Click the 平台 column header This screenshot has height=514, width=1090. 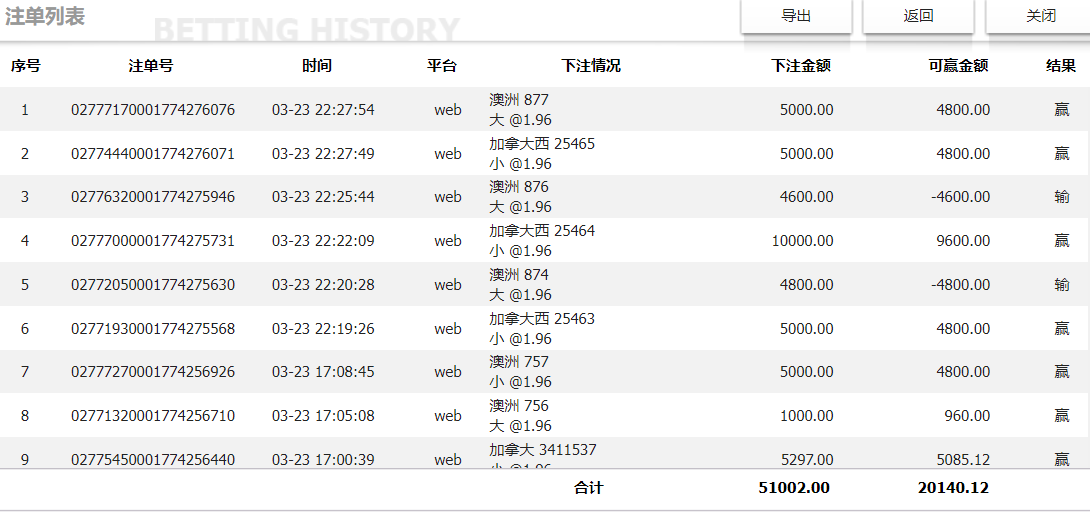pos(442,66)
